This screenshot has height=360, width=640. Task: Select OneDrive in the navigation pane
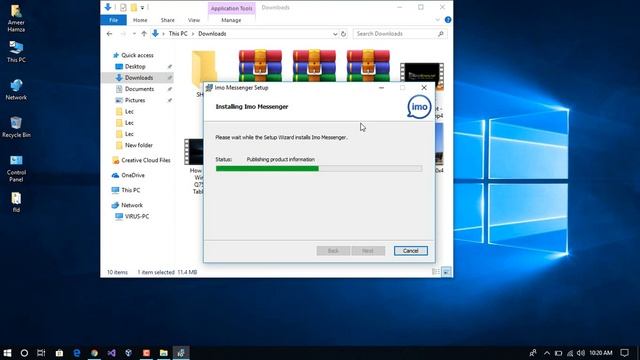pos(133,175)
